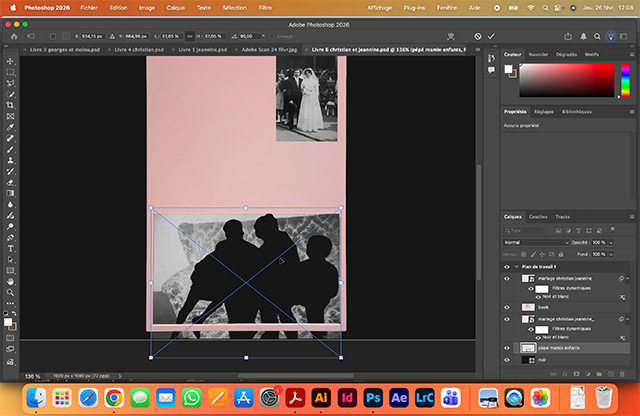The width and height of the screenshot is (640, 416).
Task: Hide the second 'mariage christian jeannine_' layer
Action: (507, 319)
